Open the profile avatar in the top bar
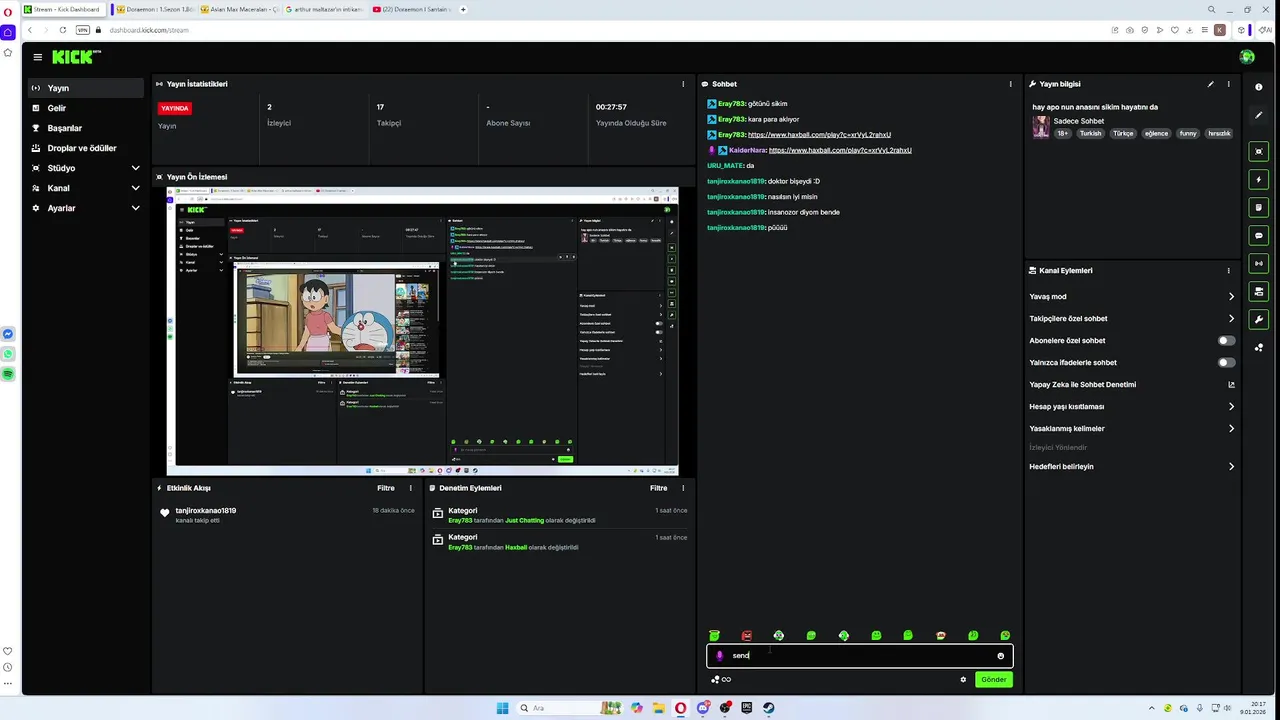The width and height of the screenshot is (1280, 720). point(1246,57)
